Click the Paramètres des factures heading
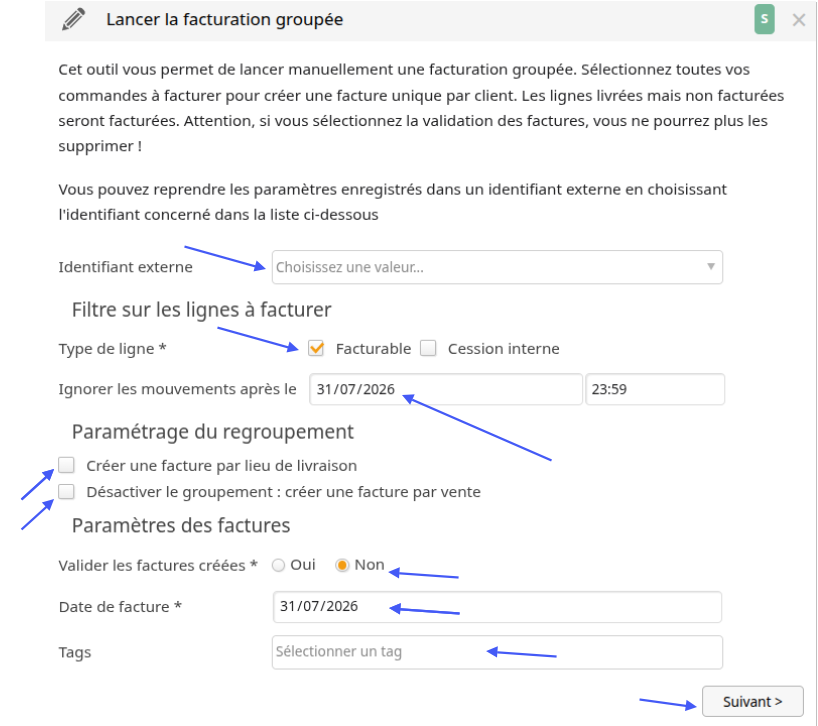818x726 pixels. [x=181, y=525]
